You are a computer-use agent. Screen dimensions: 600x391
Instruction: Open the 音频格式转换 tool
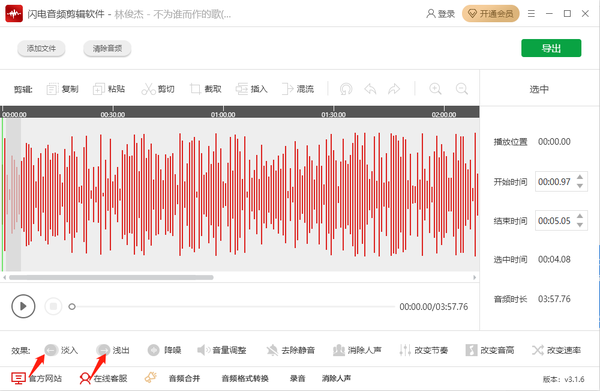[245, 378]
